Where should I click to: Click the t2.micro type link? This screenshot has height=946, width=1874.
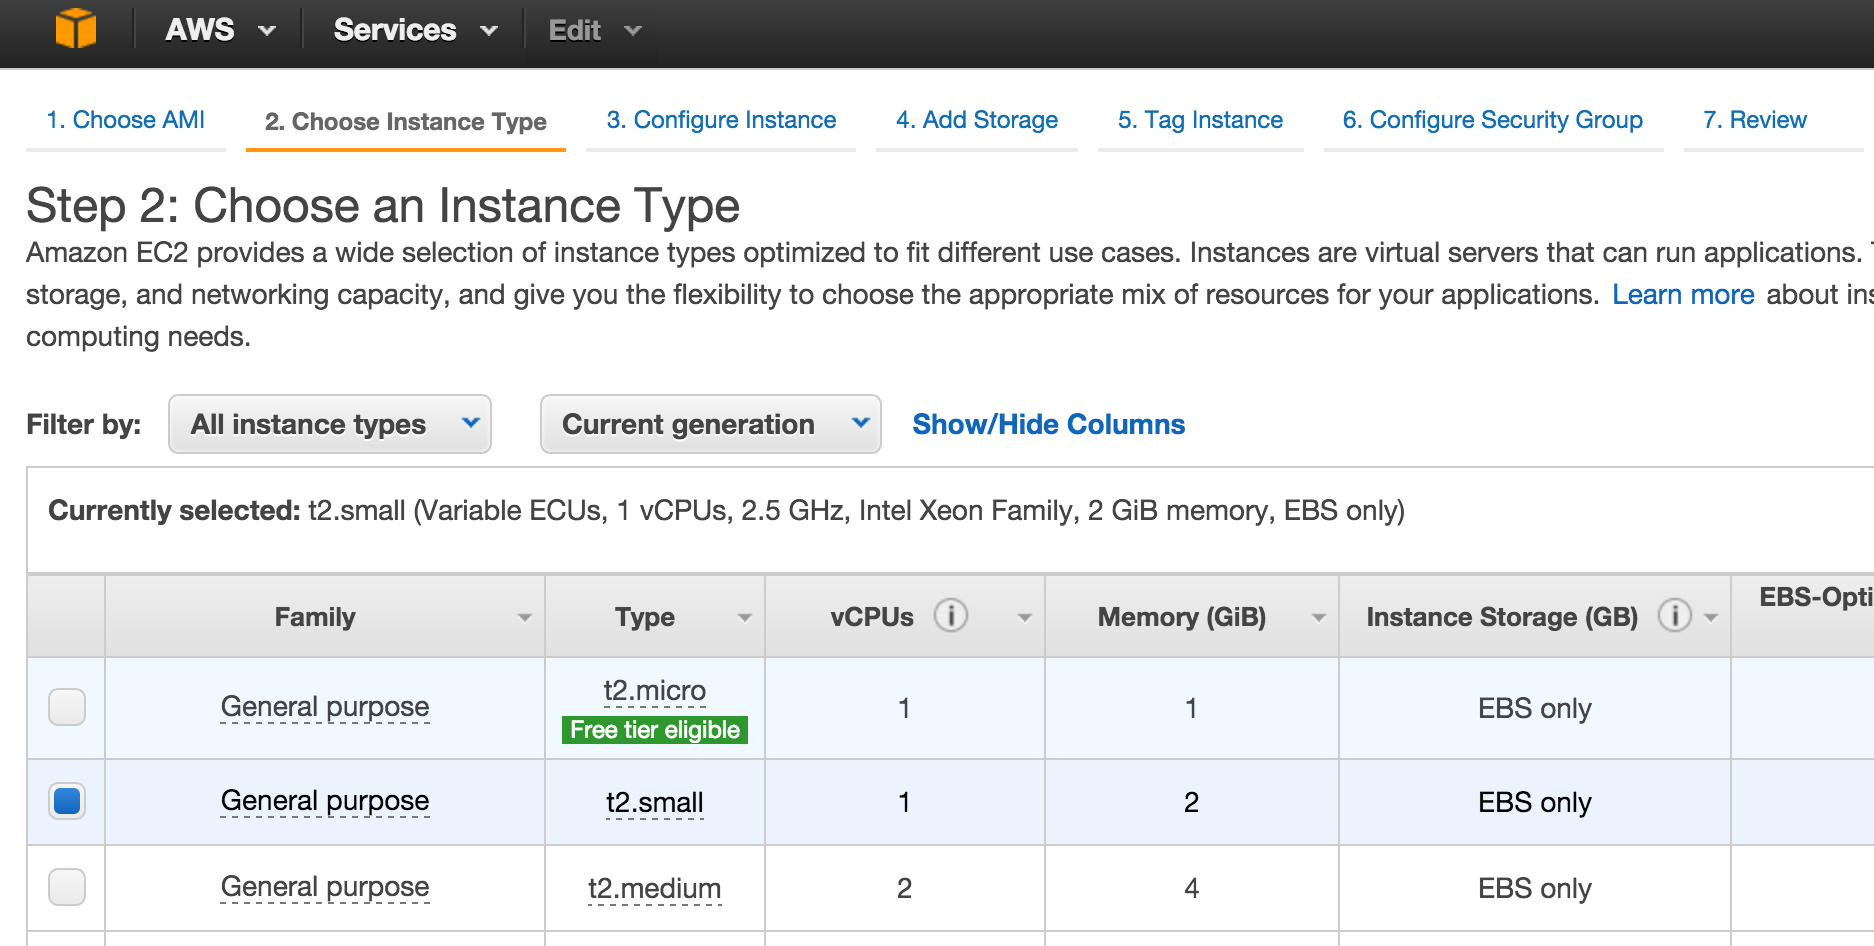tap(655, 691)
